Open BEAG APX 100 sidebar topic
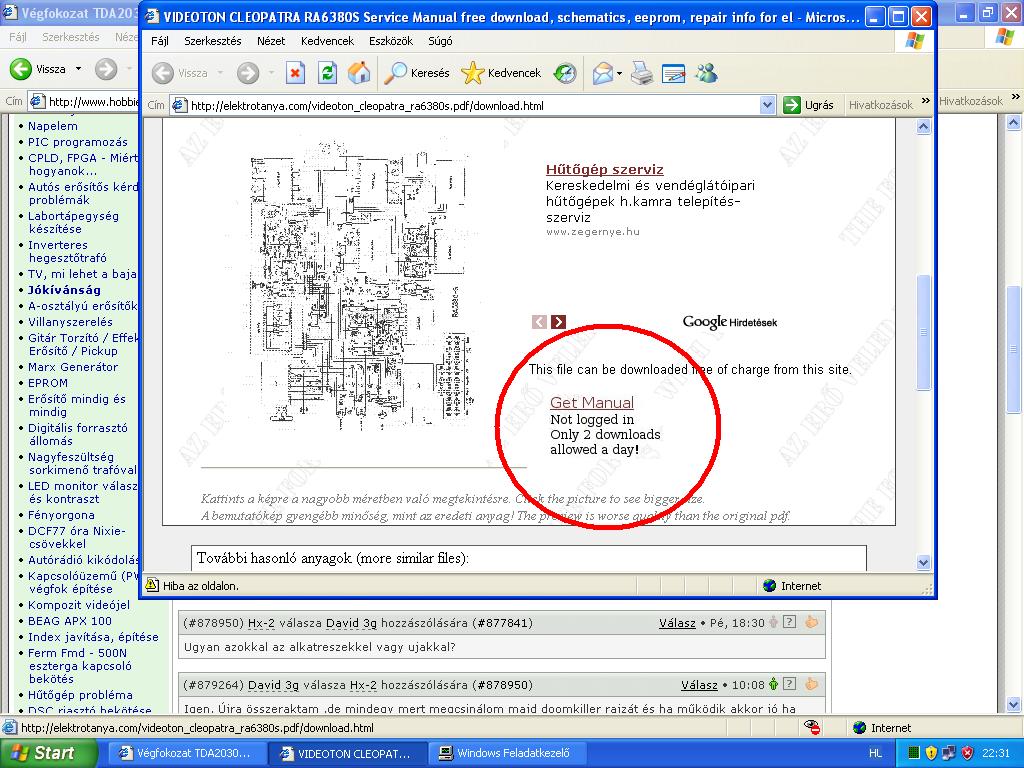The height and width of the screenshot is (768, 1024). click(x=70, y=621)
